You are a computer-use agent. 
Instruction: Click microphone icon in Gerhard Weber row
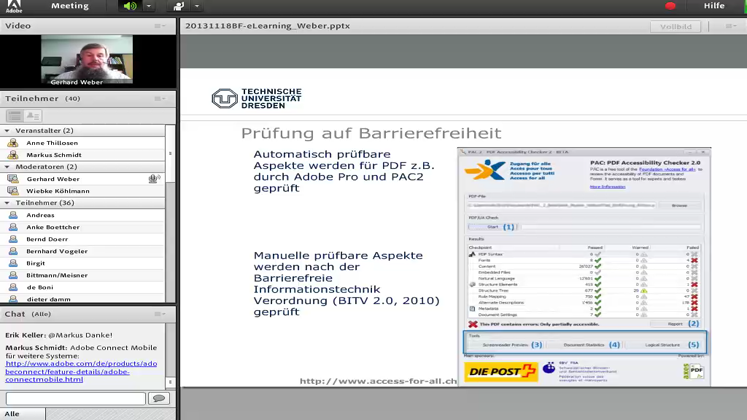[x=154, y=179]
